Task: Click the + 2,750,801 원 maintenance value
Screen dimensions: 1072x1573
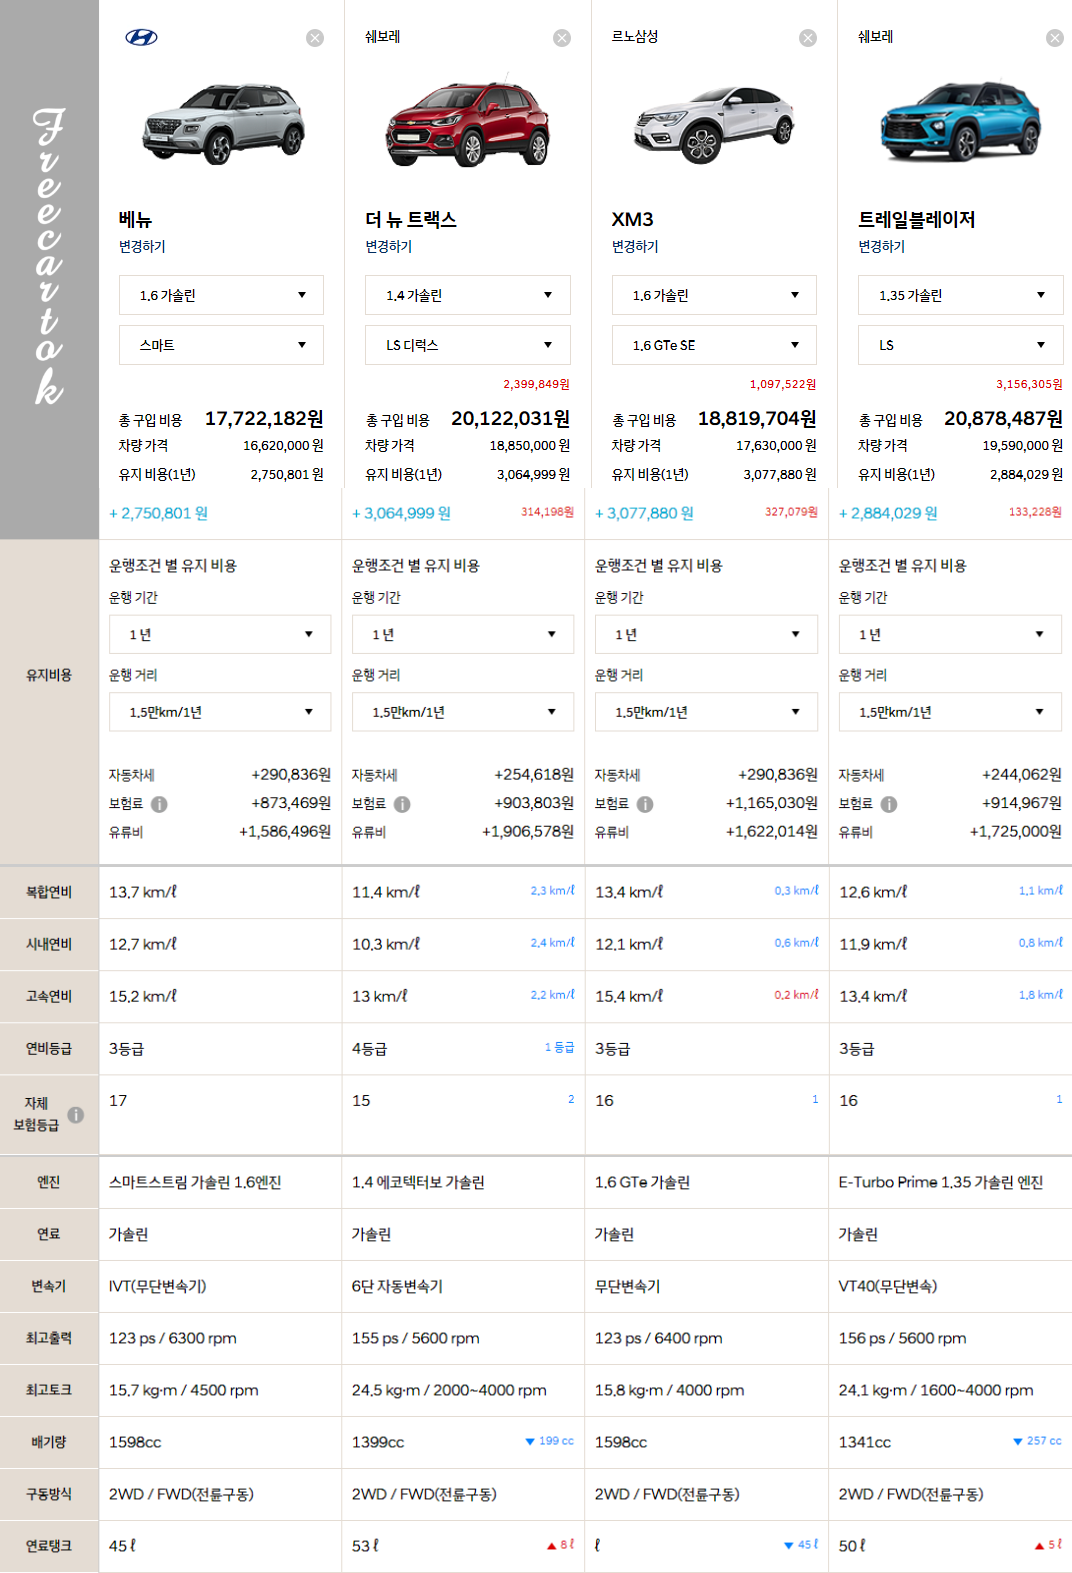Action: pos(158,513)
